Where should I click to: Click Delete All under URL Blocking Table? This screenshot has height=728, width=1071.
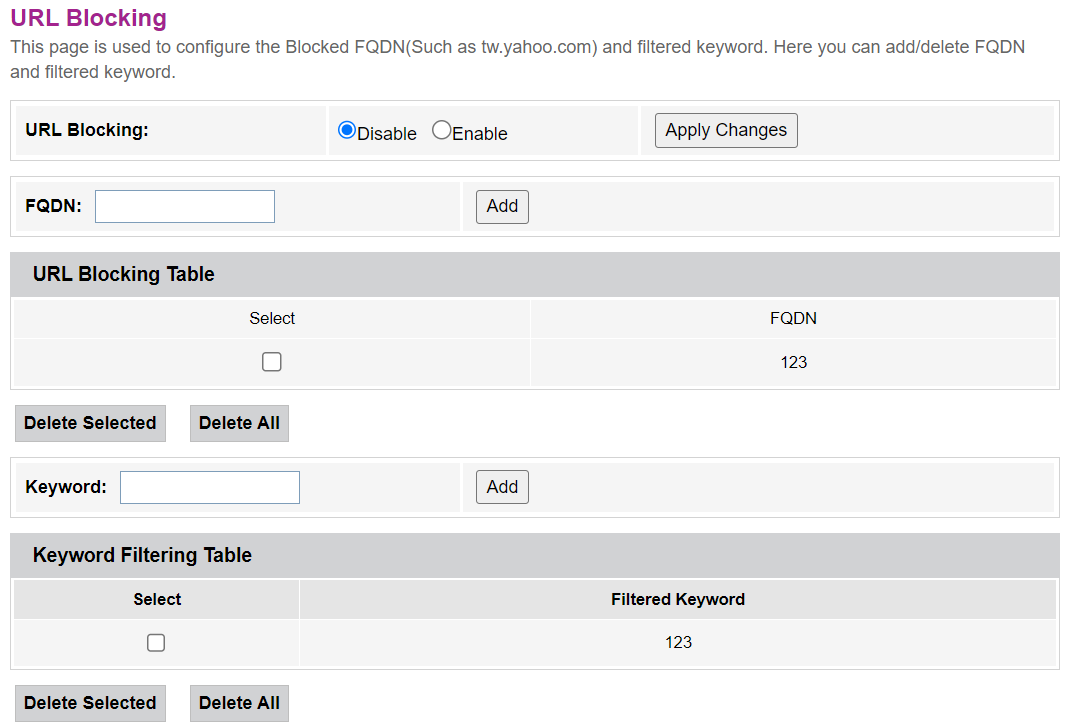(239, 423)
